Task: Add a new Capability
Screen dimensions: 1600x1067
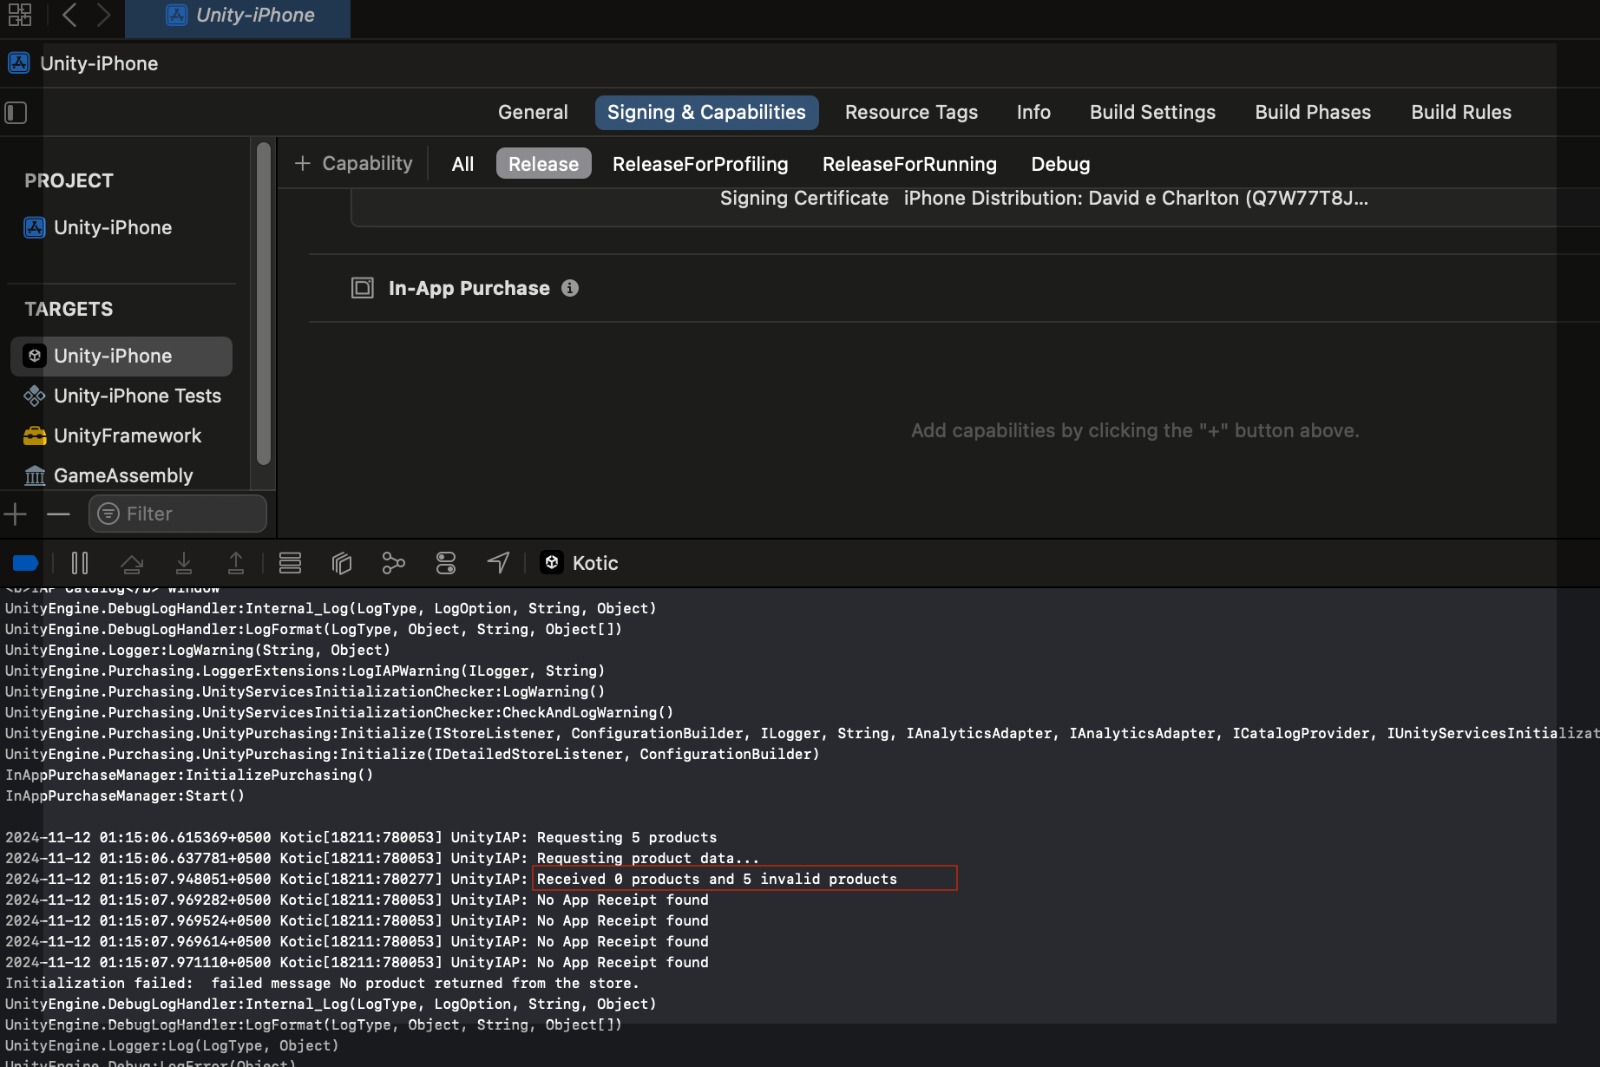Action: pos(353,163)
